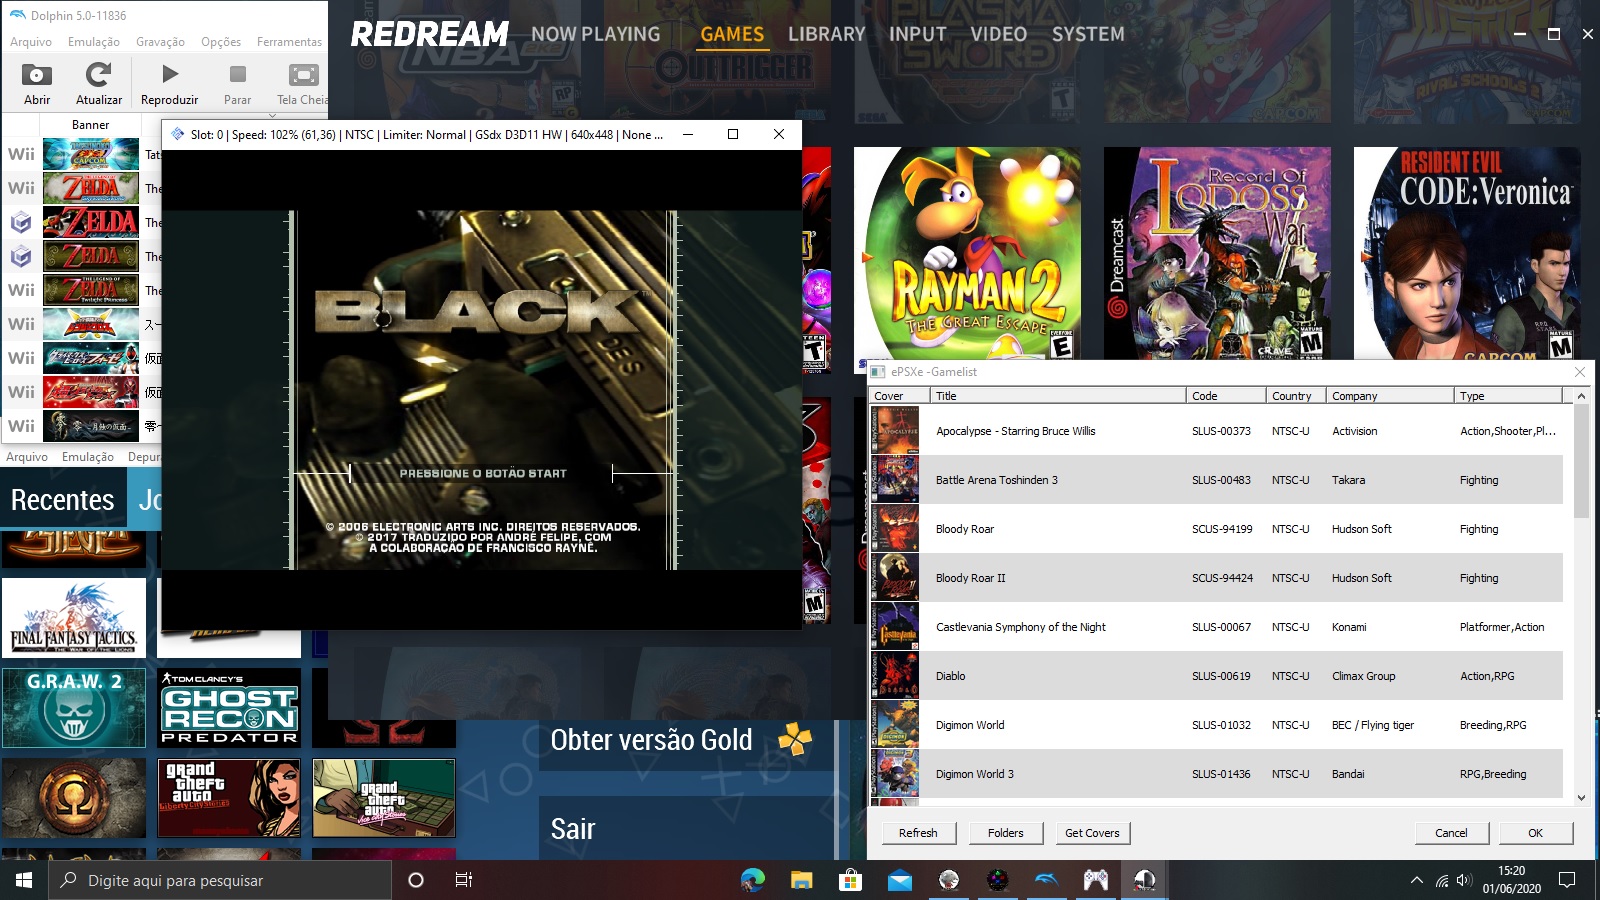The width and height of the screenshot is (1600, 900).
Task: Open the Mail app from taskbar
Action: tap(899, 880)
